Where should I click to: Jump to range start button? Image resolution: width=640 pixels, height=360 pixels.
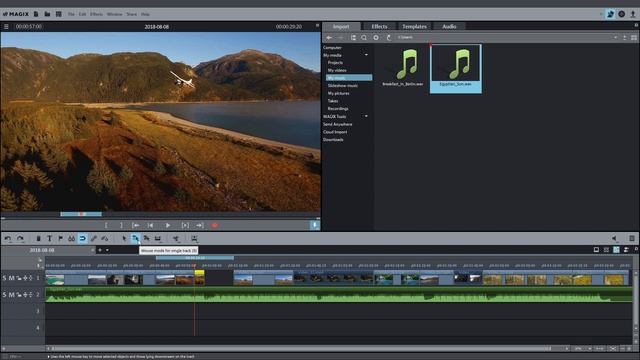[136, 225]
